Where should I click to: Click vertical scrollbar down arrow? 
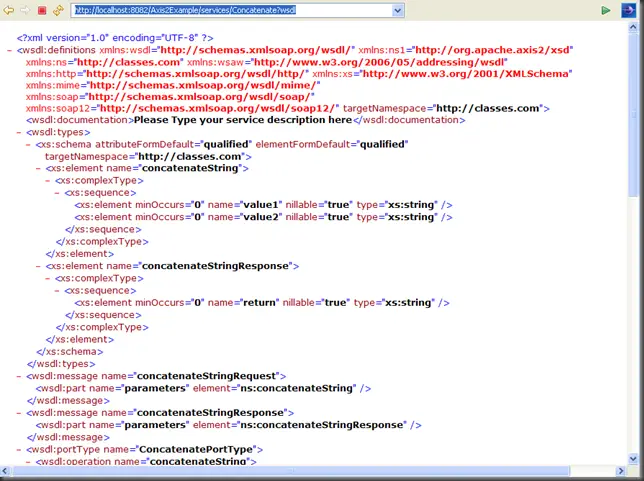point(633,458)
